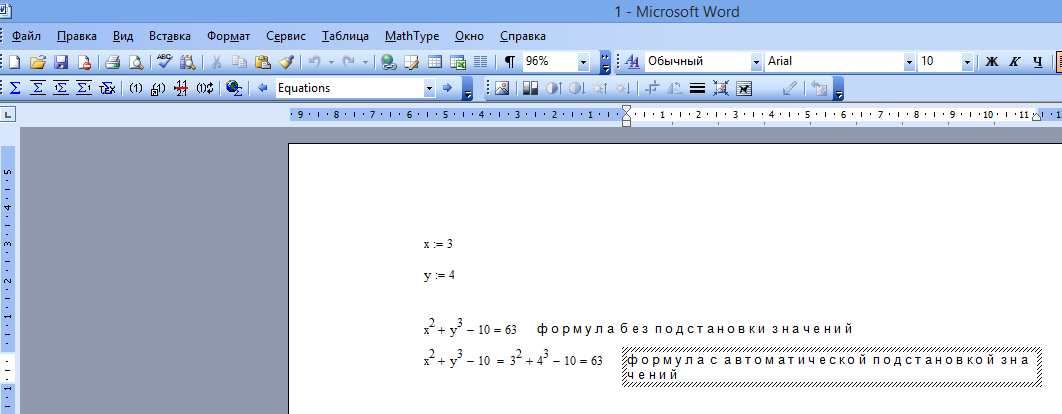Run spelling check via ABC icon
The height and width of the screenshot is (414, 1062).
(164, 62)
